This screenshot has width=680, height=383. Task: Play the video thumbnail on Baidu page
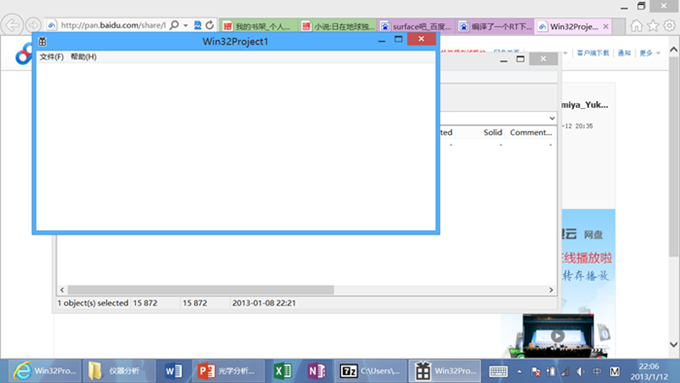coord(558,335)
